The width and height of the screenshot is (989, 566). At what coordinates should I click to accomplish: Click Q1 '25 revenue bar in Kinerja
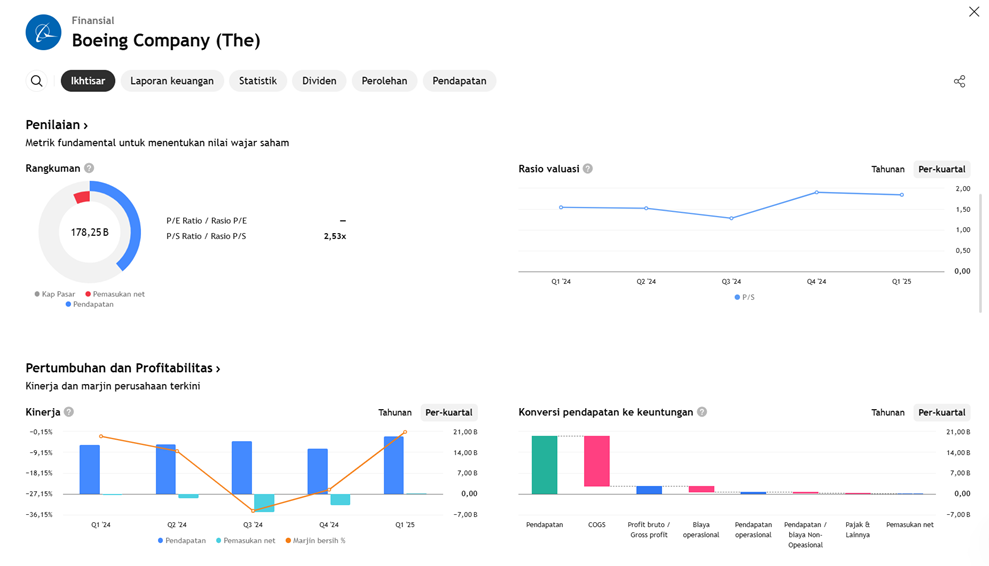click(394, 465)
